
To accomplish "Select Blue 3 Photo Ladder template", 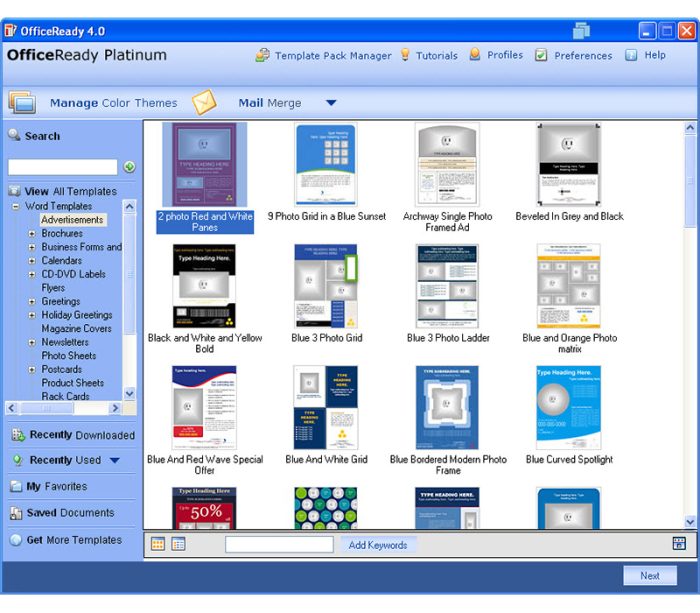I will click(x=448, y=293).
